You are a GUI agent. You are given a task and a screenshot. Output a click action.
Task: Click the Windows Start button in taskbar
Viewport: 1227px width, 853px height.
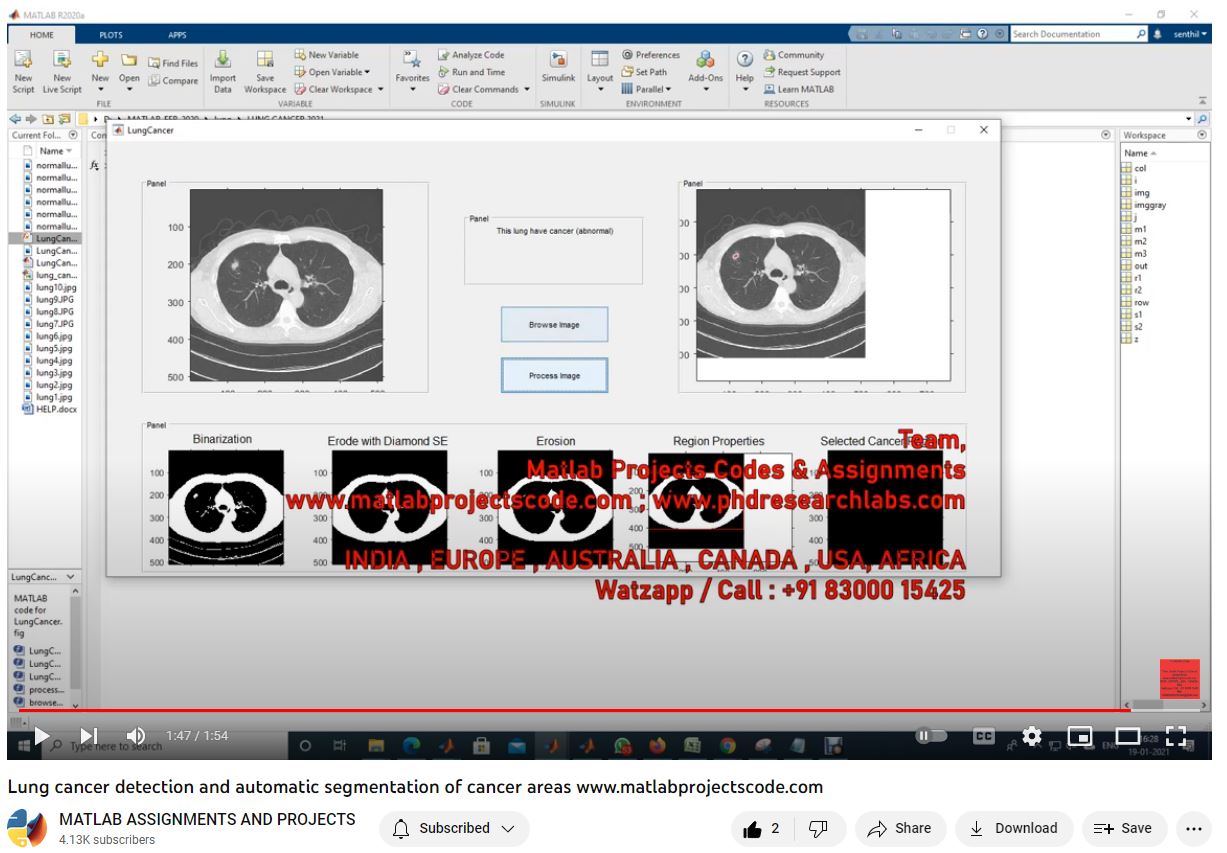point(23,746)
